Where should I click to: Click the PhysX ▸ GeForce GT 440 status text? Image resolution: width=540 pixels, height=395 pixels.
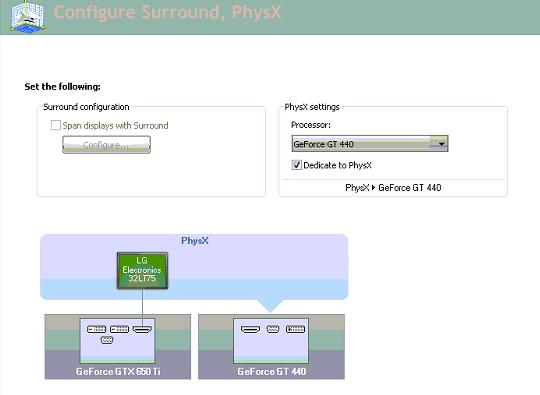pyautogui.click(x=393, y=188)
